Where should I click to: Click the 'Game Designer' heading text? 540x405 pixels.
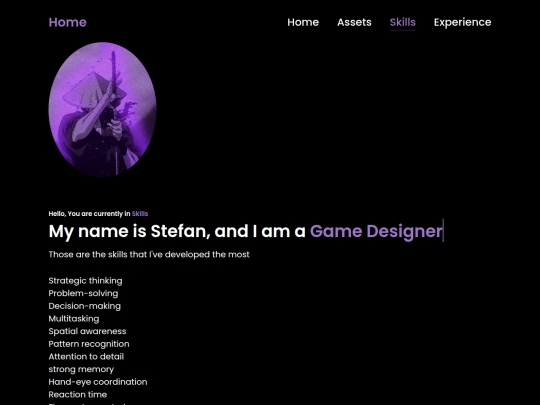pos(376,231)
